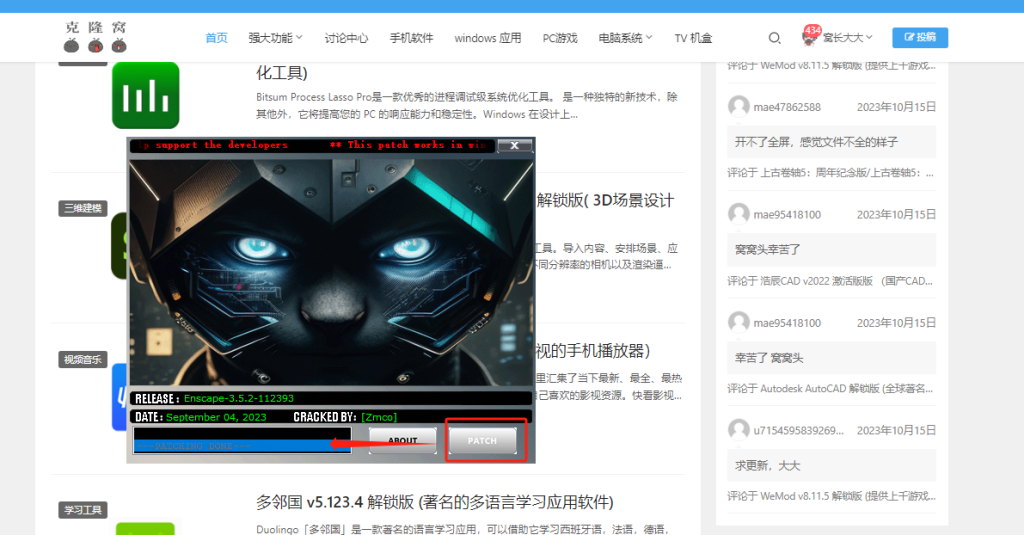1024x535 pixels.
Task: Open link 评论于 浩辰CAD v2022 激活版
Action: click(x=831, y=281)
